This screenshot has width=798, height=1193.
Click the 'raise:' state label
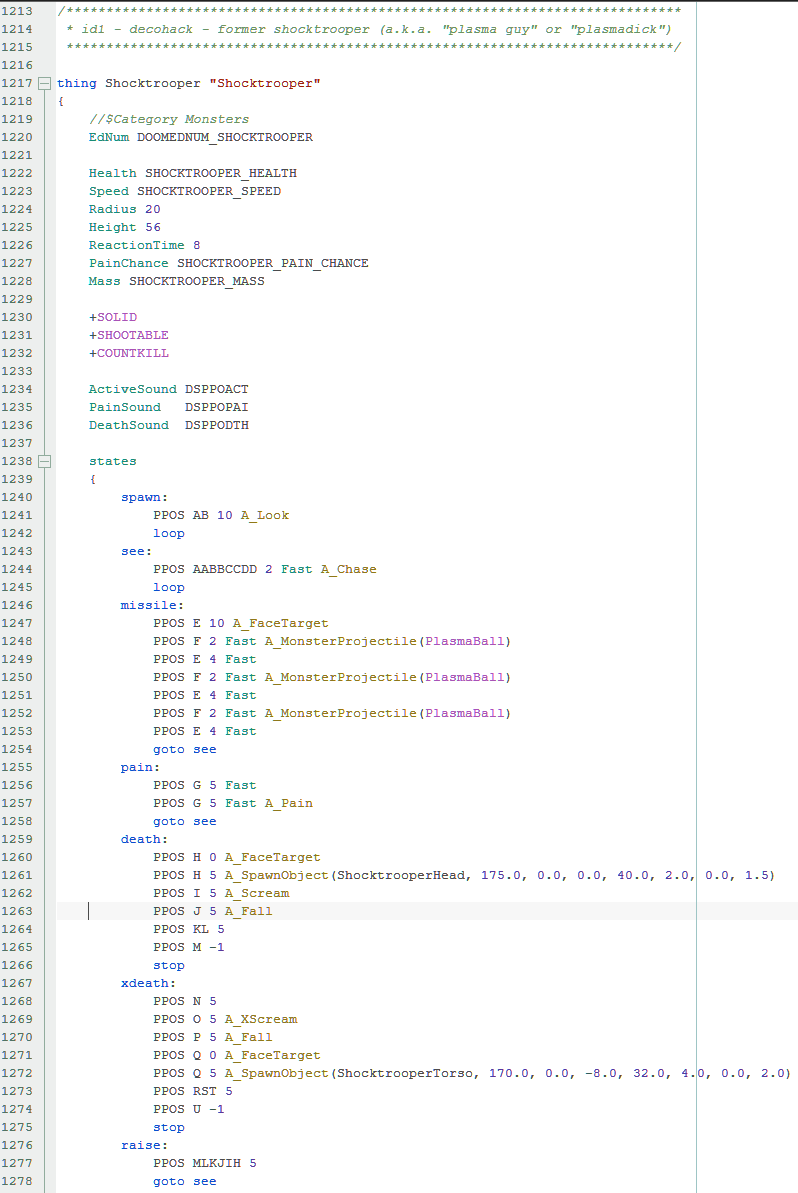pyautogui.click(x=145, y=1146)
